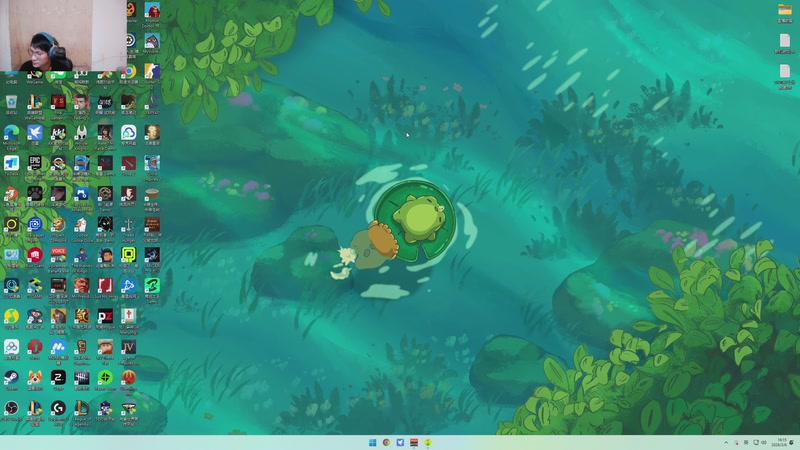
Task: Select the KK logo desktop icon
Action: [x=58, y=133]
